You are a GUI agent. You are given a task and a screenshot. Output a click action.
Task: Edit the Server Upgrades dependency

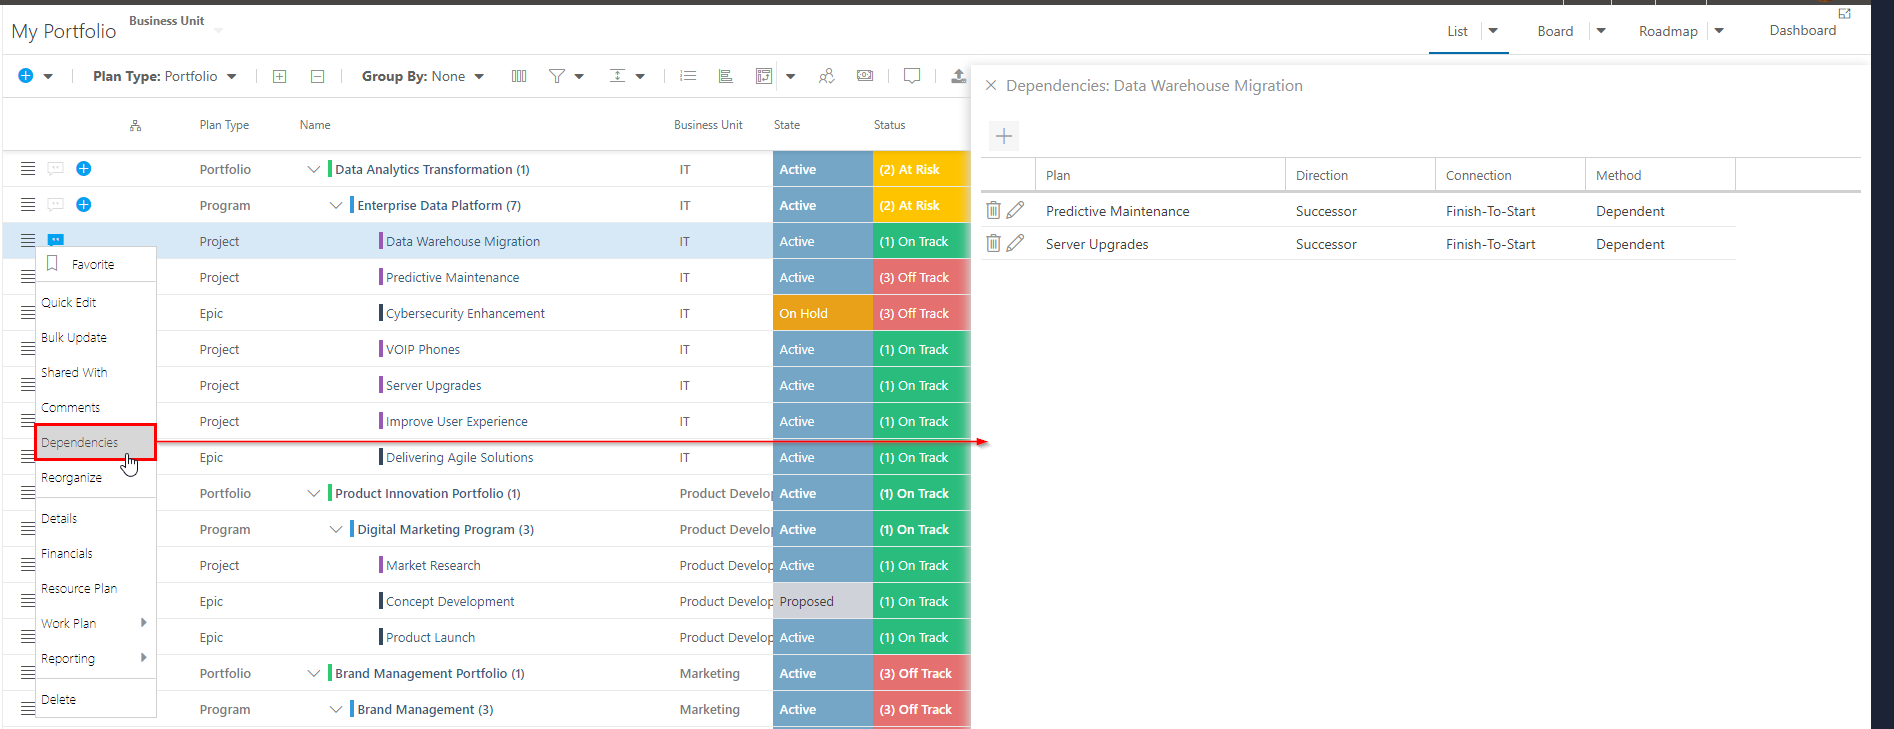click(x=1015, y=243)
